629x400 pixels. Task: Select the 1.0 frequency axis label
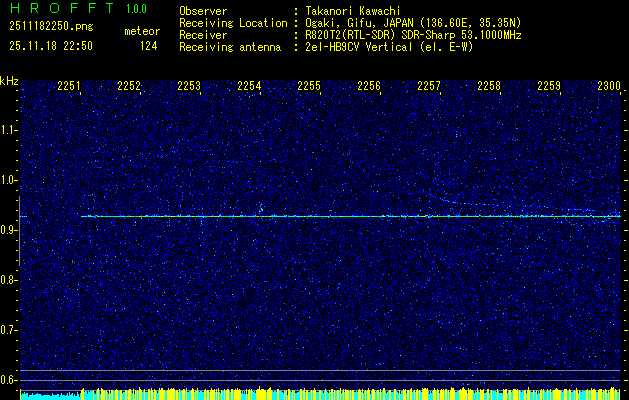click(x=9, y=180)
